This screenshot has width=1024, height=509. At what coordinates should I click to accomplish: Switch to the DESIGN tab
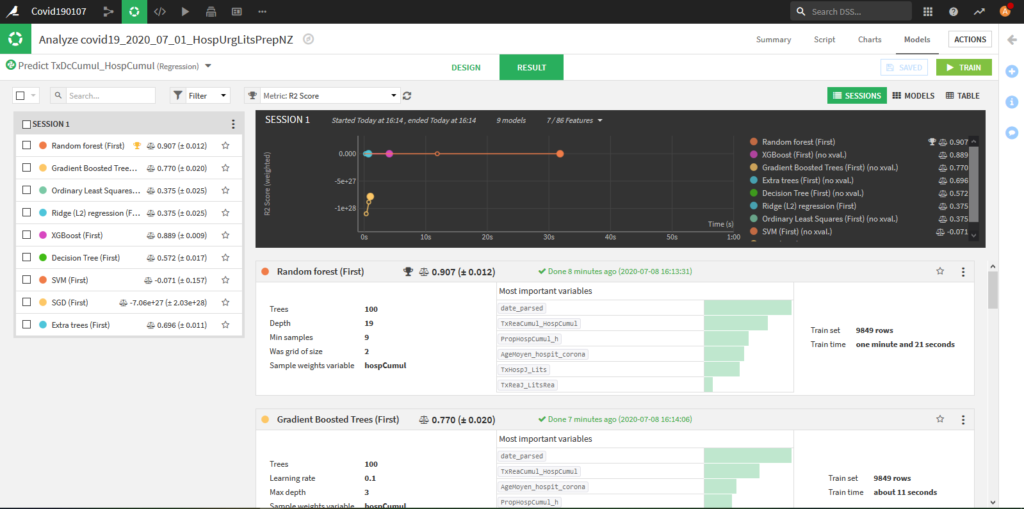click(466, 67)
